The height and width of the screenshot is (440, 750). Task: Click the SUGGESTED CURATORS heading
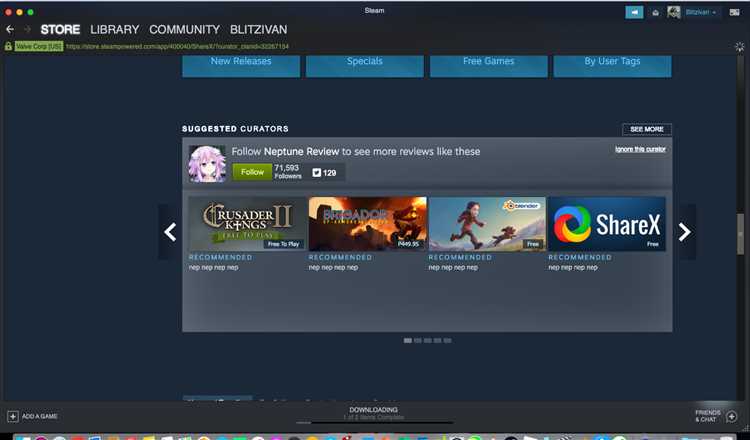[235, 129]
